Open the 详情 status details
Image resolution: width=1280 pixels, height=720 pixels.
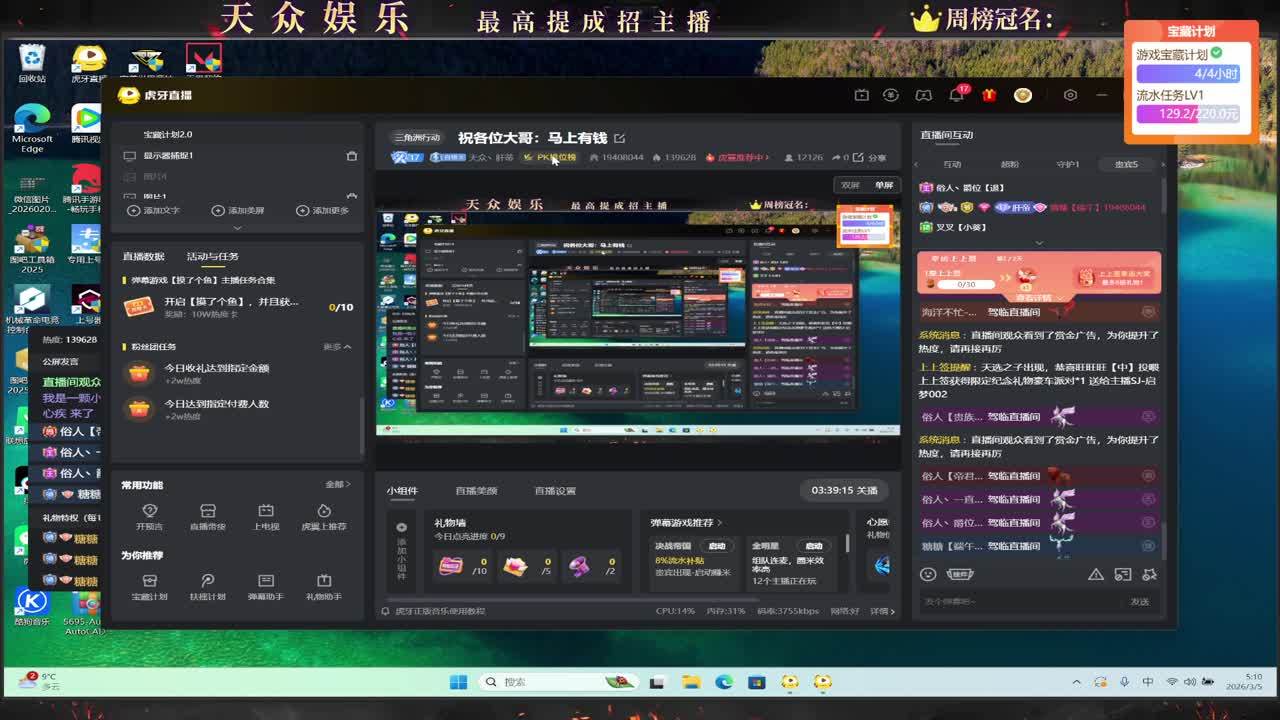coord(882,611)
